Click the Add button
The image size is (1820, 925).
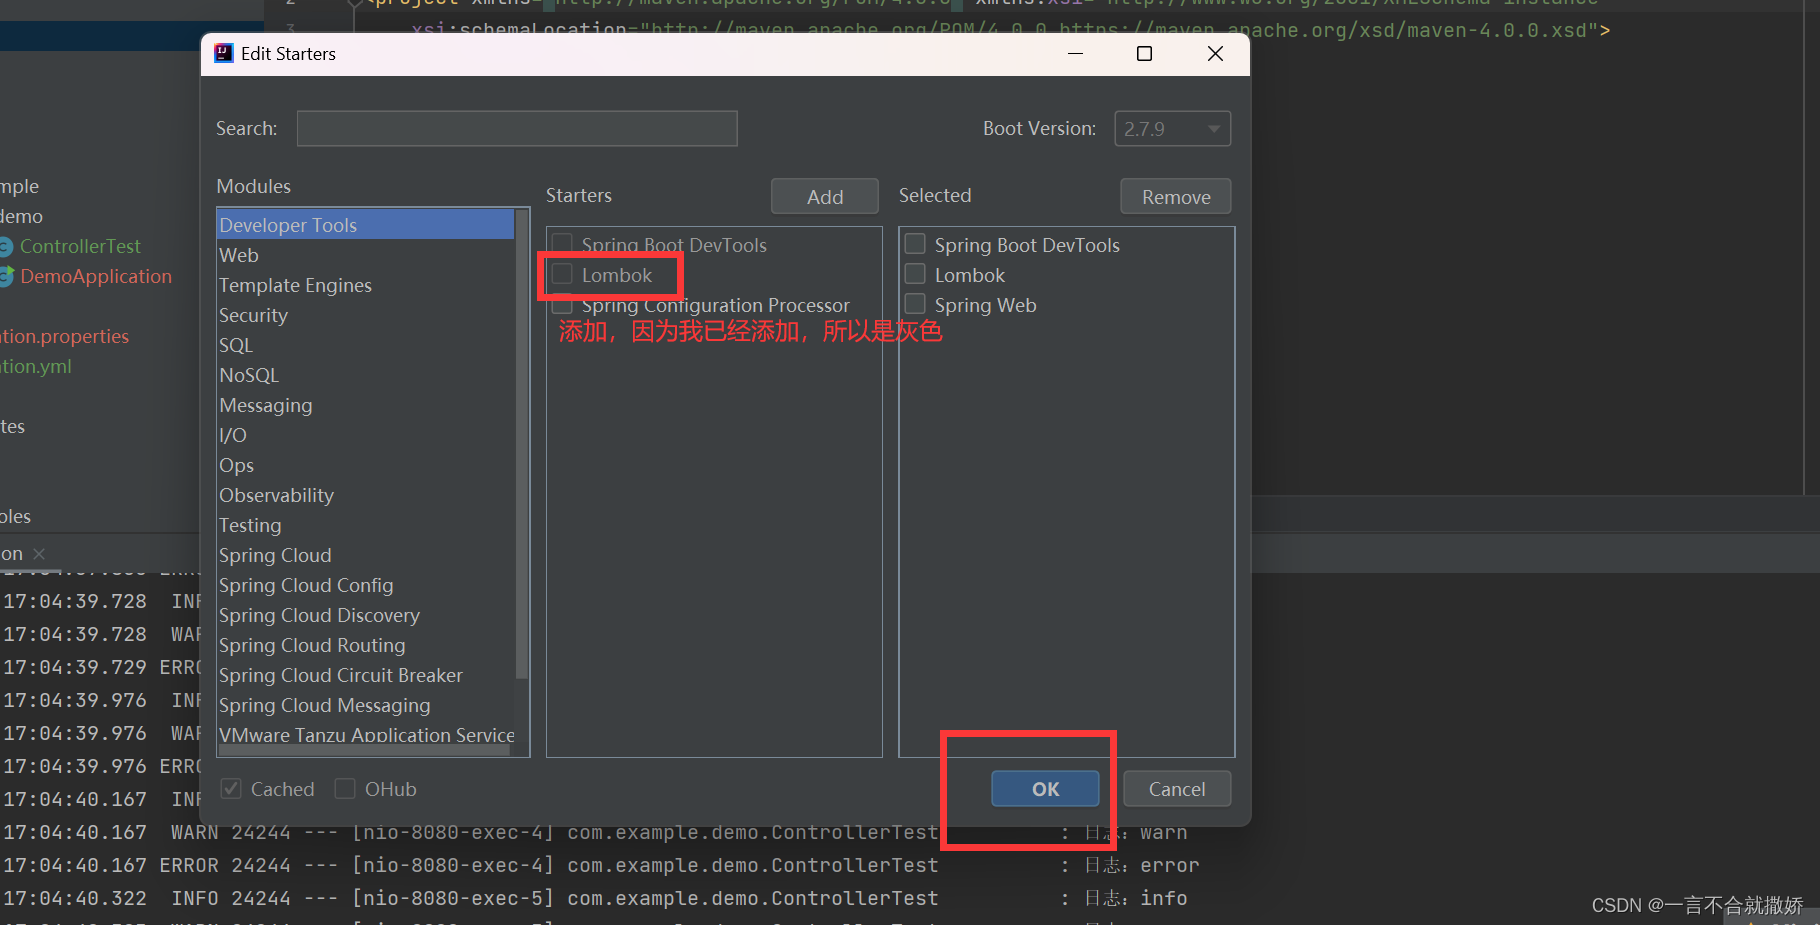click(825, 197)
